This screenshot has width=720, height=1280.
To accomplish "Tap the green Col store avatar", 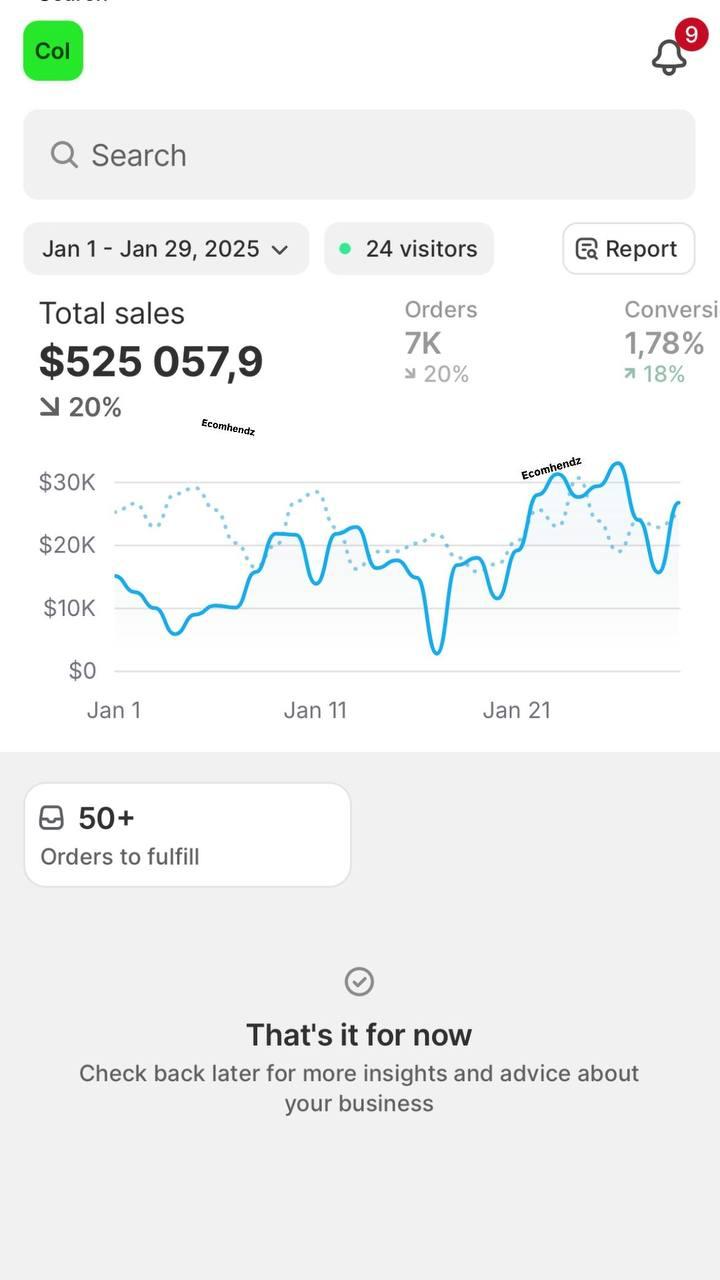I will [x=53, y=50].
